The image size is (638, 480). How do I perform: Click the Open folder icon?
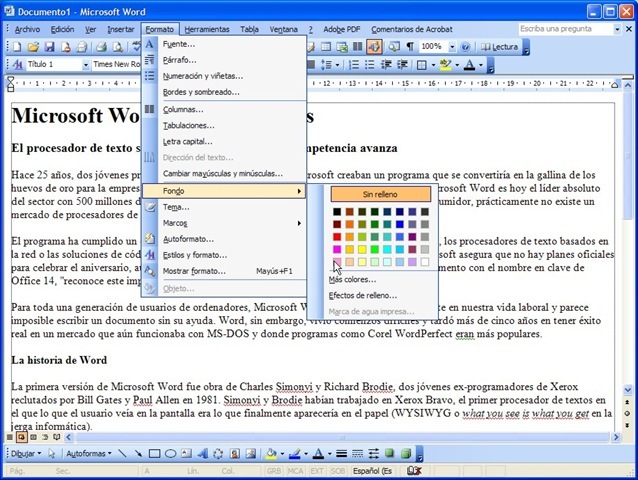(x=33, y=47)
